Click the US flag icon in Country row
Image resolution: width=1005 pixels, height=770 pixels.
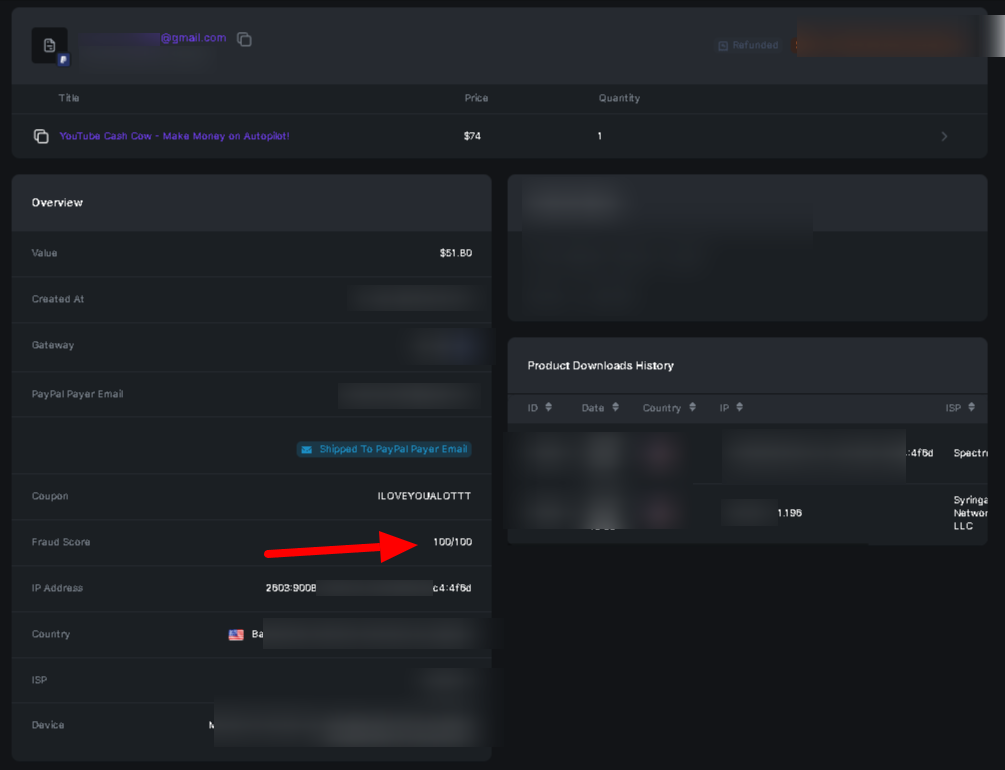tap(236, 635)
